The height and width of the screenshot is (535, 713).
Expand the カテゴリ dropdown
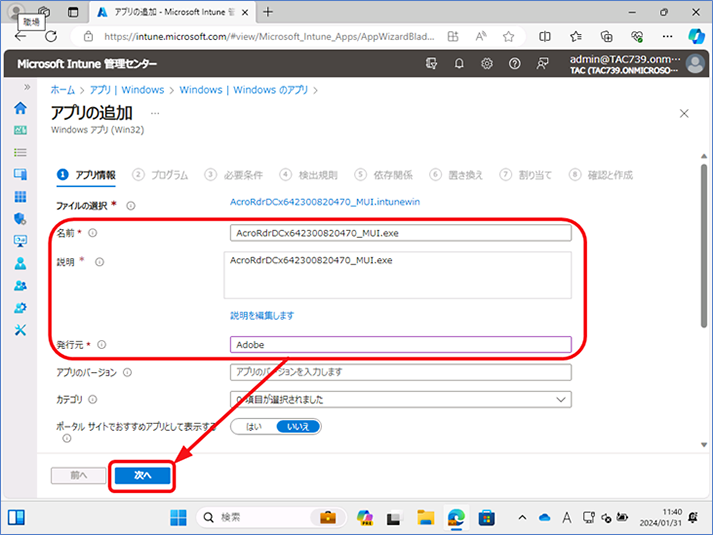(401, 400)
